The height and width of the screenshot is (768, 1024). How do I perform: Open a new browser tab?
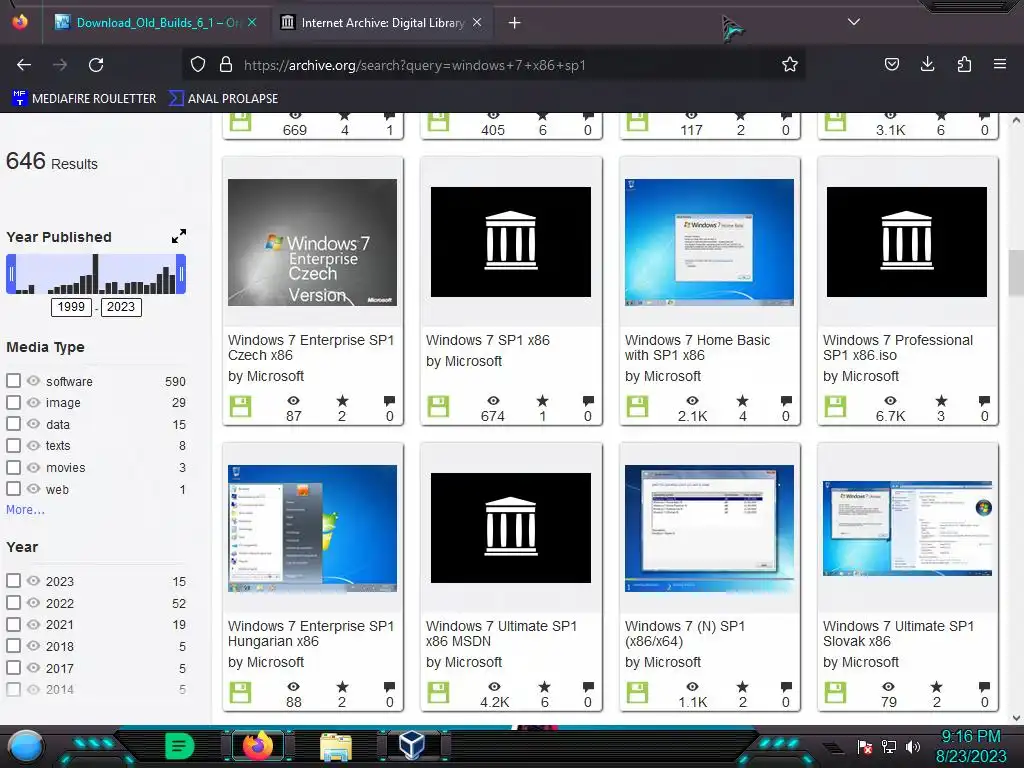pos(515,23)
